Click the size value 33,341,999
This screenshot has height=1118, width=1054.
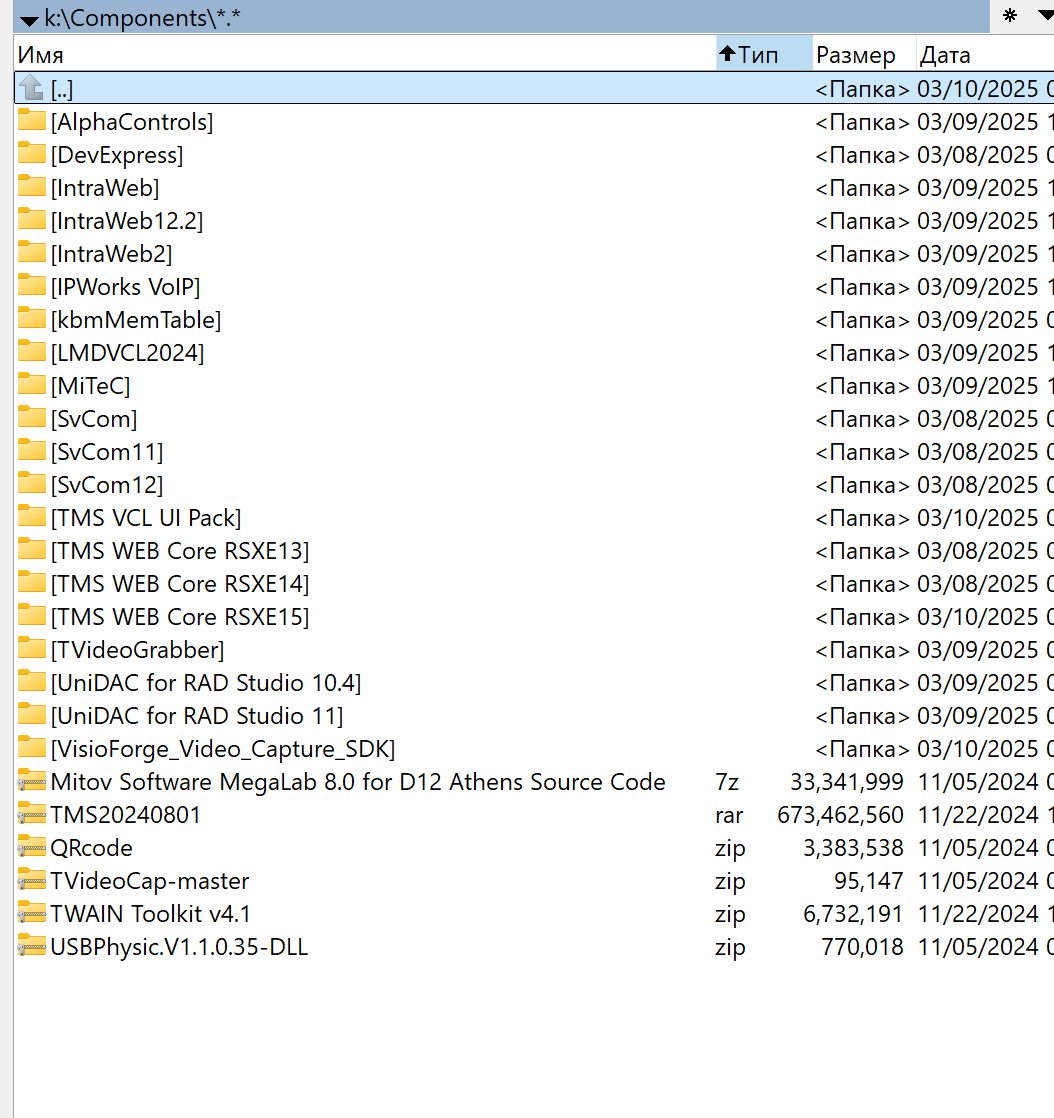pos(846,782)
